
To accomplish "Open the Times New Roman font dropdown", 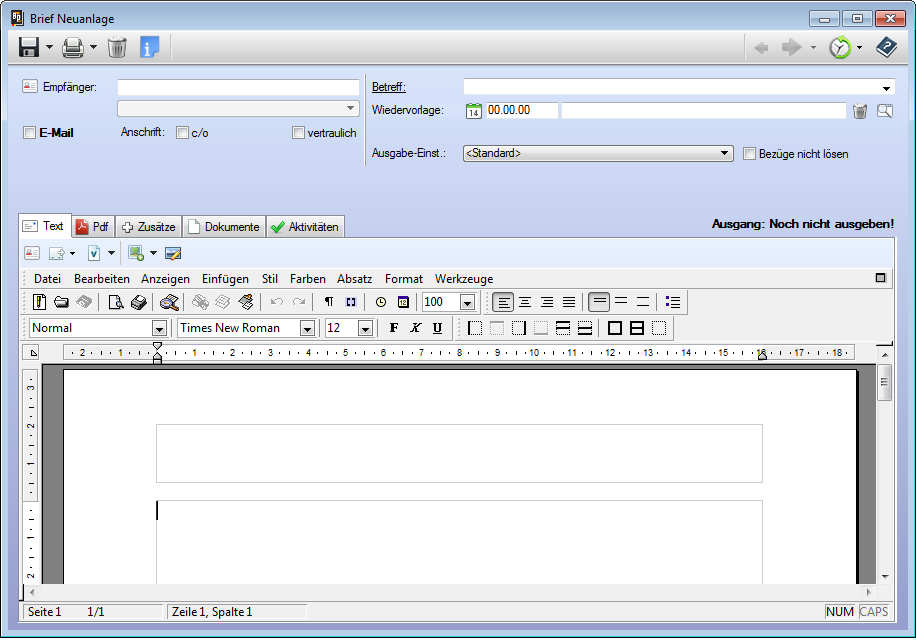I will [x=307, y=329].
